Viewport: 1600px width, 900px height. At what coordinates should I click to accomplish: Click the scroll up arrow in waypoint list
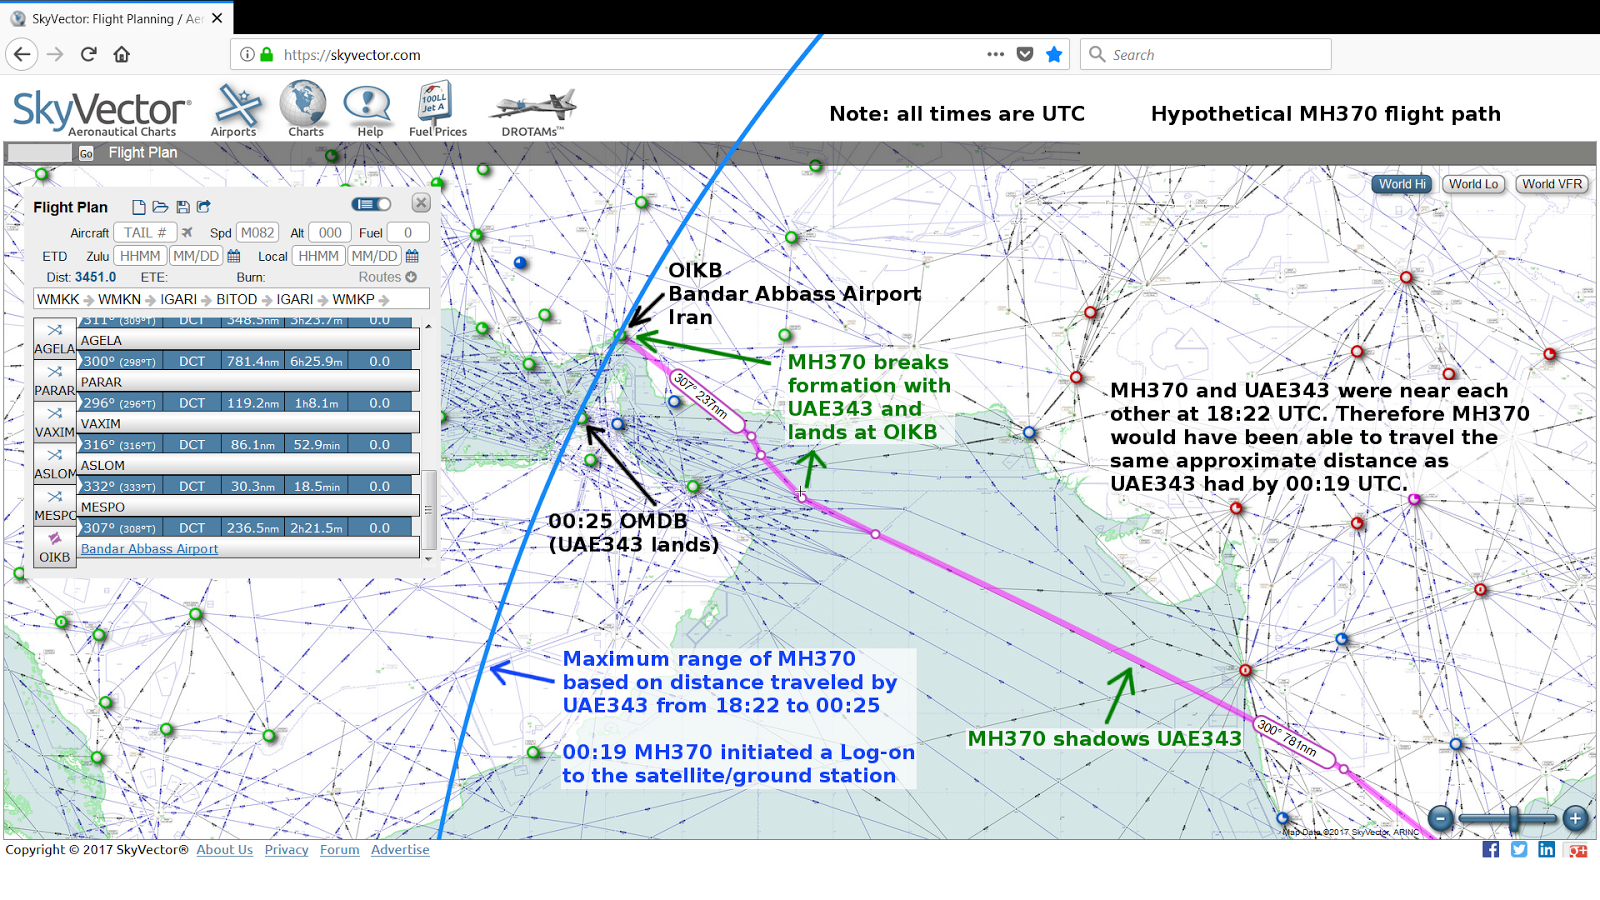pyautogui.click(x=428, y=327)
